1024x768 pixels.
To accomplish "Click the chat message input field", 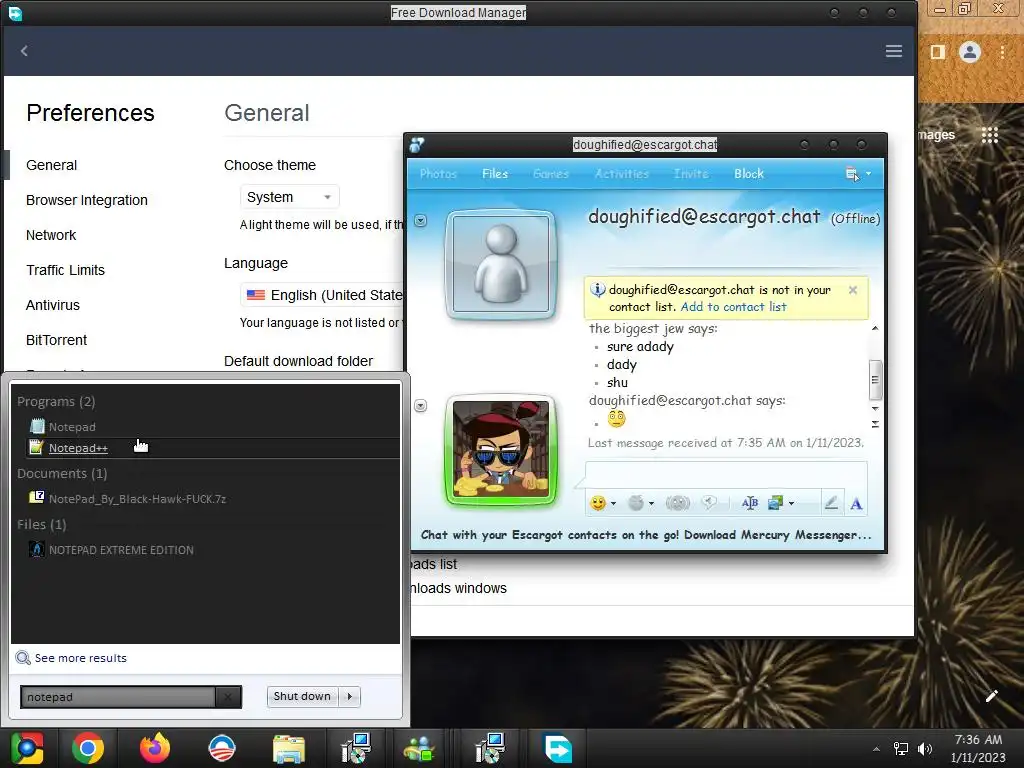I will tap(726, 474).
